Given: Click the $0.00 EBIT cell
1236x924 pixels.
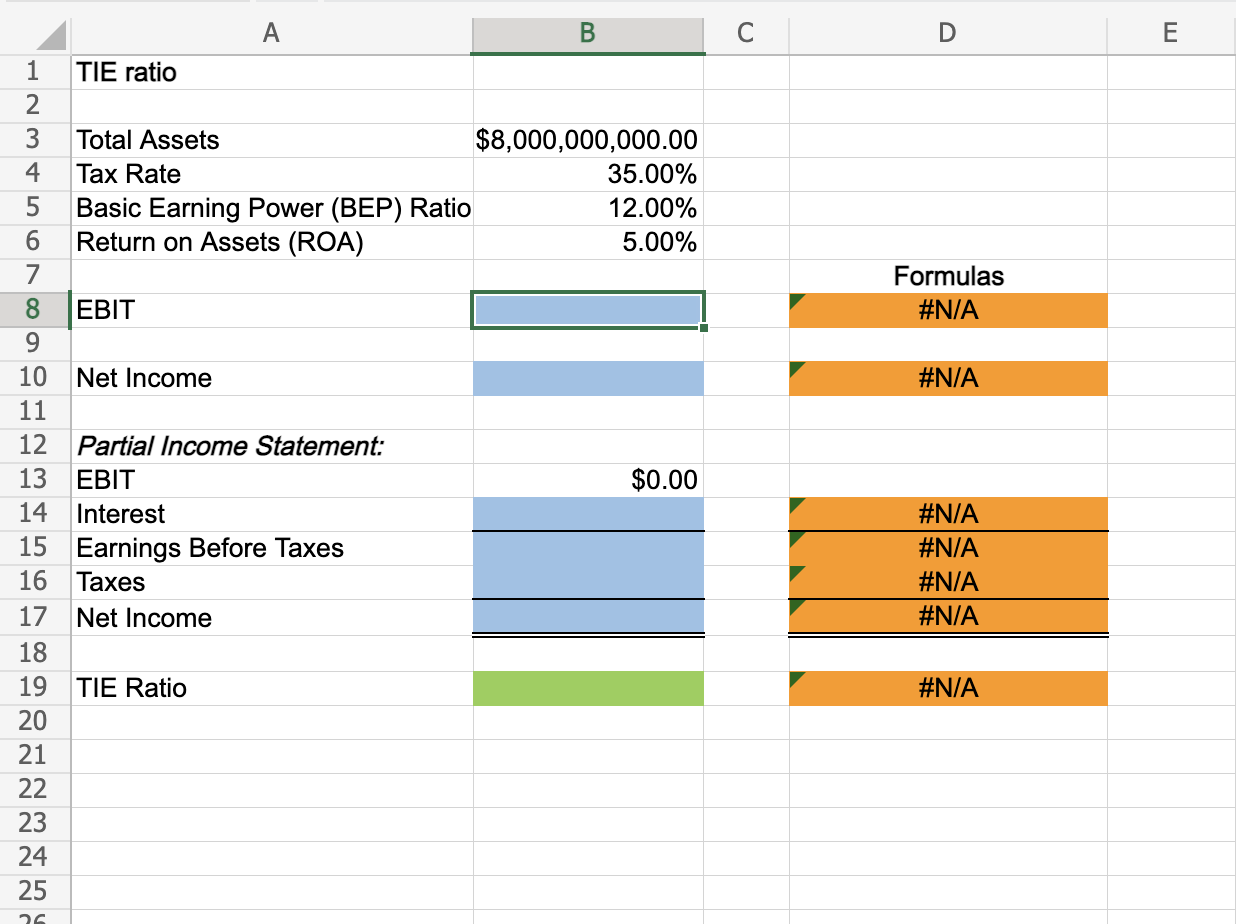Looking at the screenshot, I should 587,480.
